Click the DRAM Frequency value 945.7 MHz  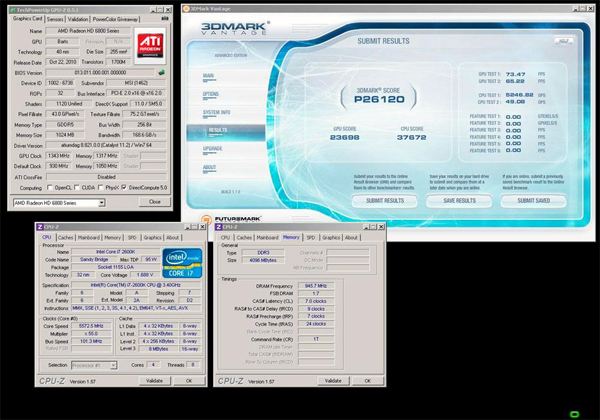tap(316, 286)
